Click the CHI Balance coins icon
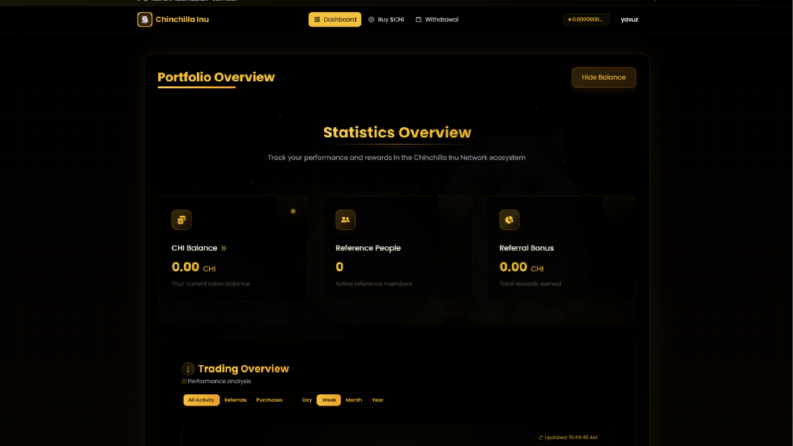 click(182, 219)
